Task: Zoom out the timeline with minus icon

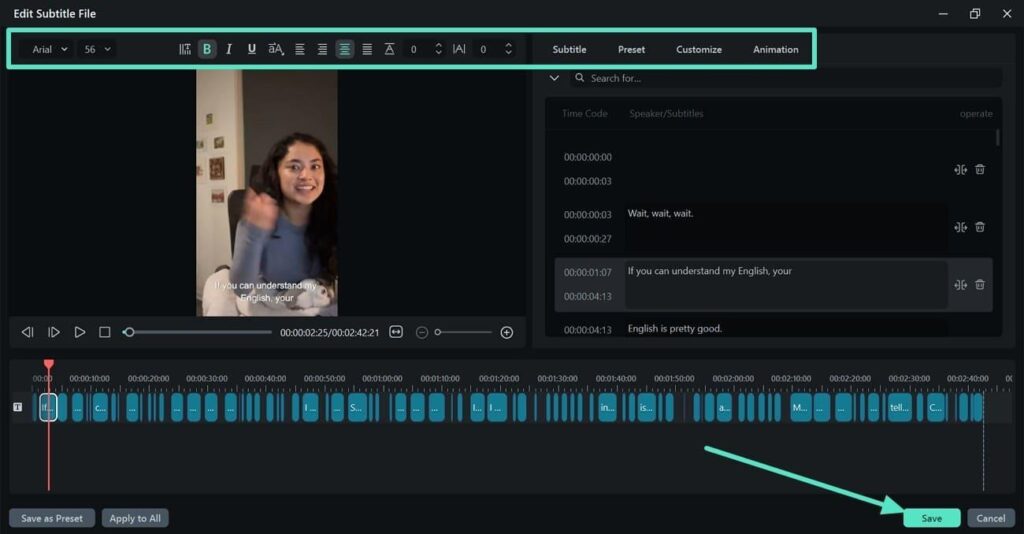Action: (422, 332)
